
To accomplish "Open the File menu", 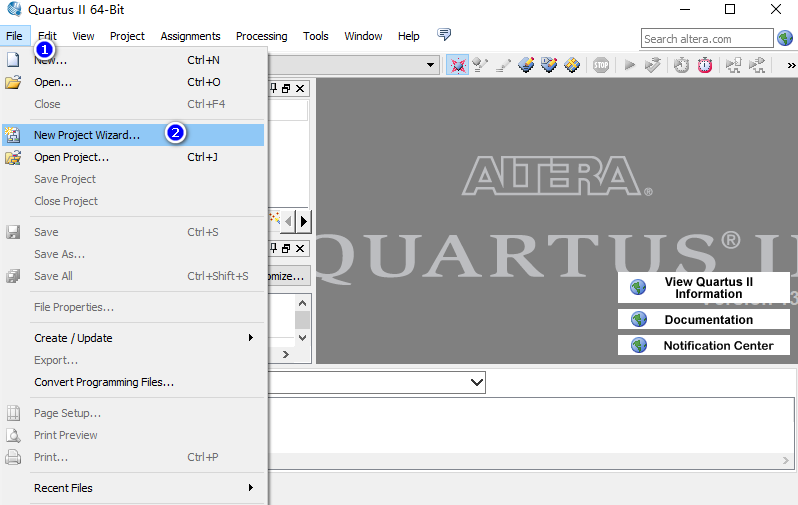I will tap(14, 36).
